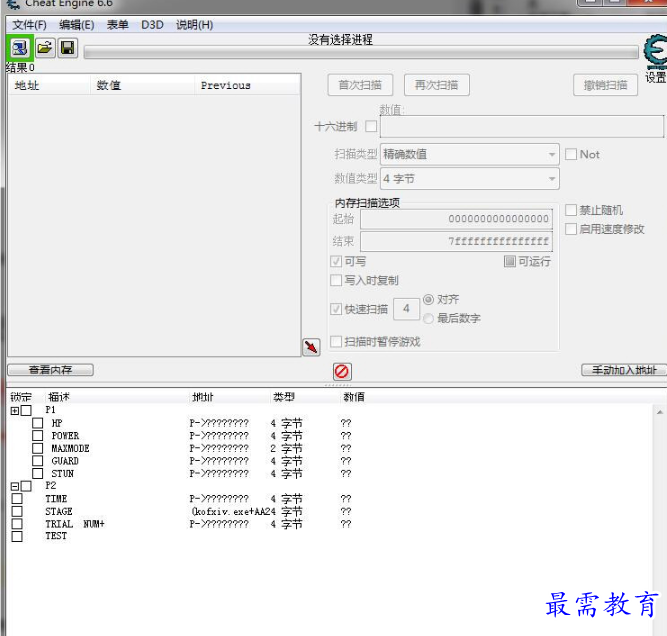Open 表单 menu

(117, 25)
